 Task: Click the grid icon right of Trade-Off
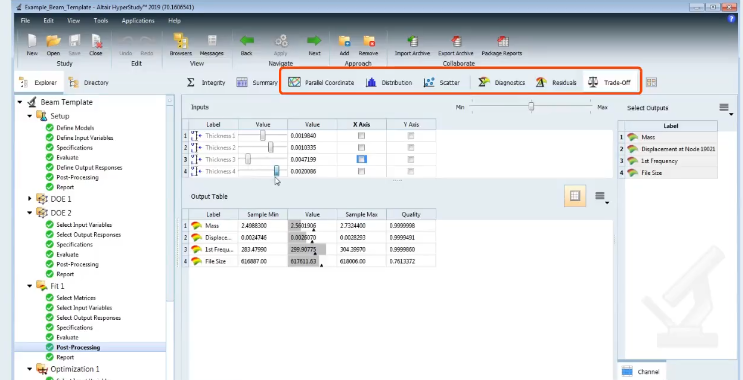tap(651, 82)
